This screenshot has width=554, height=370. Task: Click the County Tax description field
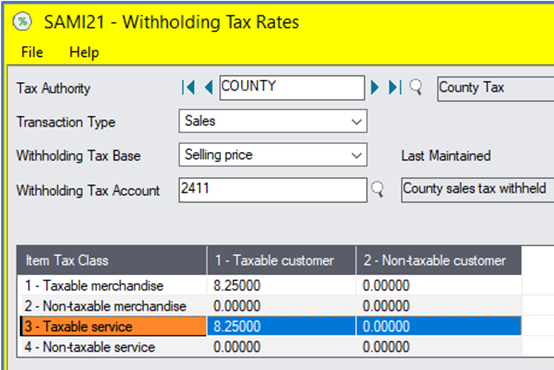(x=495, y=89)
